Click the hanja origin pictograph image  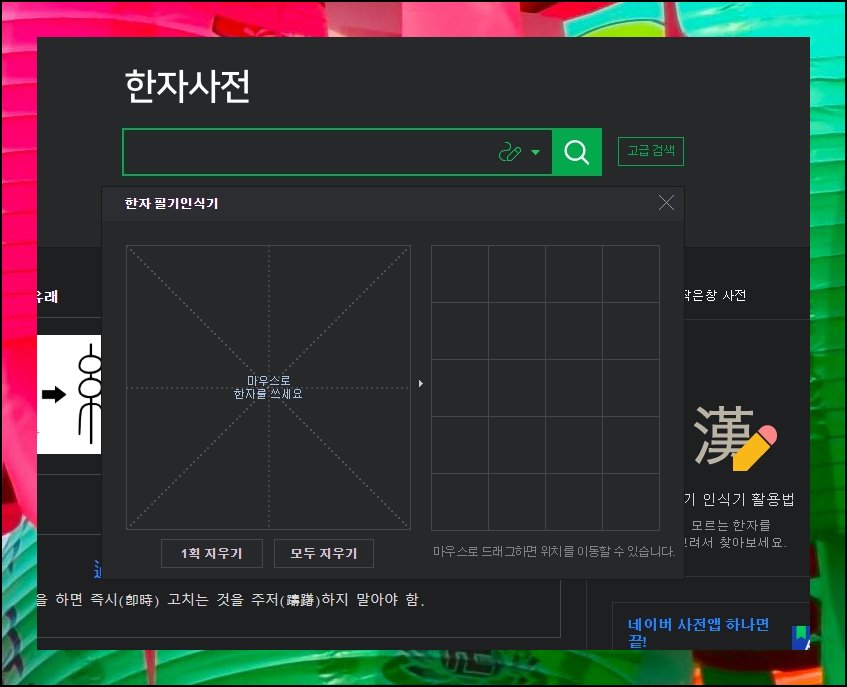click(x=69, y=394)
